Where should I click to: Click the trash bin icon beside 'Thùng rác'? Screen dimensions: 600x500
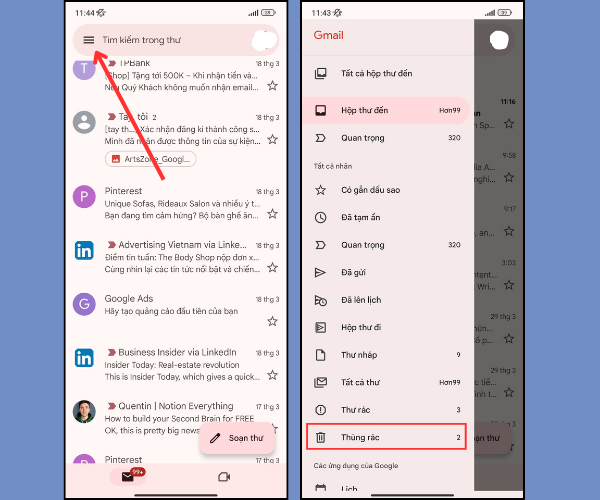[x=320, y=437]
